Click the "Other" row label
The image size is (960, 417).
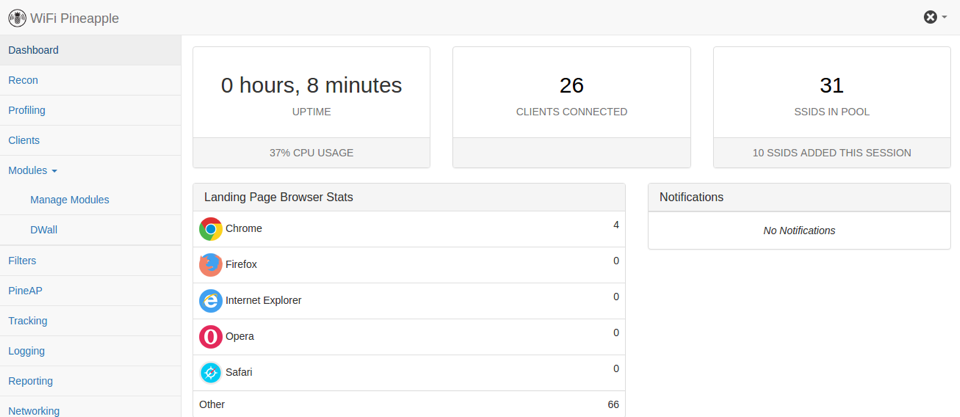click(212, 404)
